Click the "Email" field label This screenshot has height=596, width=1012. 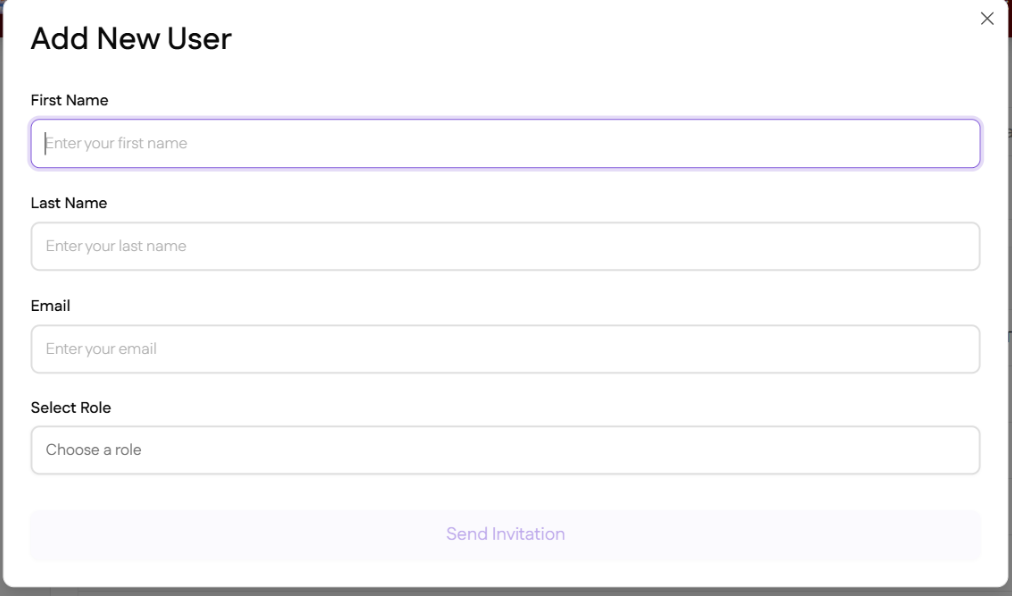point(51,306)
